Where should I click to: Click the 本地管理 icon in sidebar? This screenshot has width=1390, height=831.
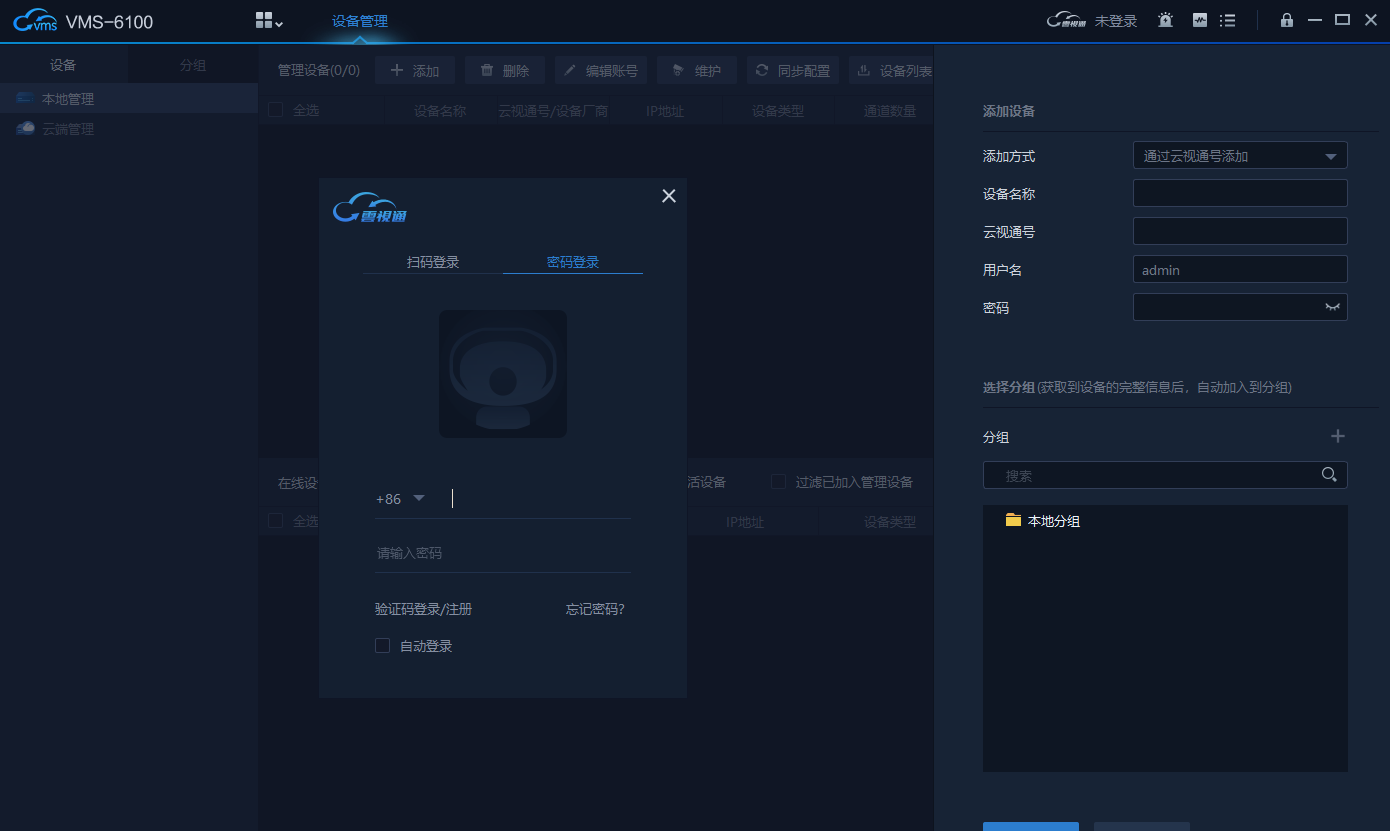26,98
